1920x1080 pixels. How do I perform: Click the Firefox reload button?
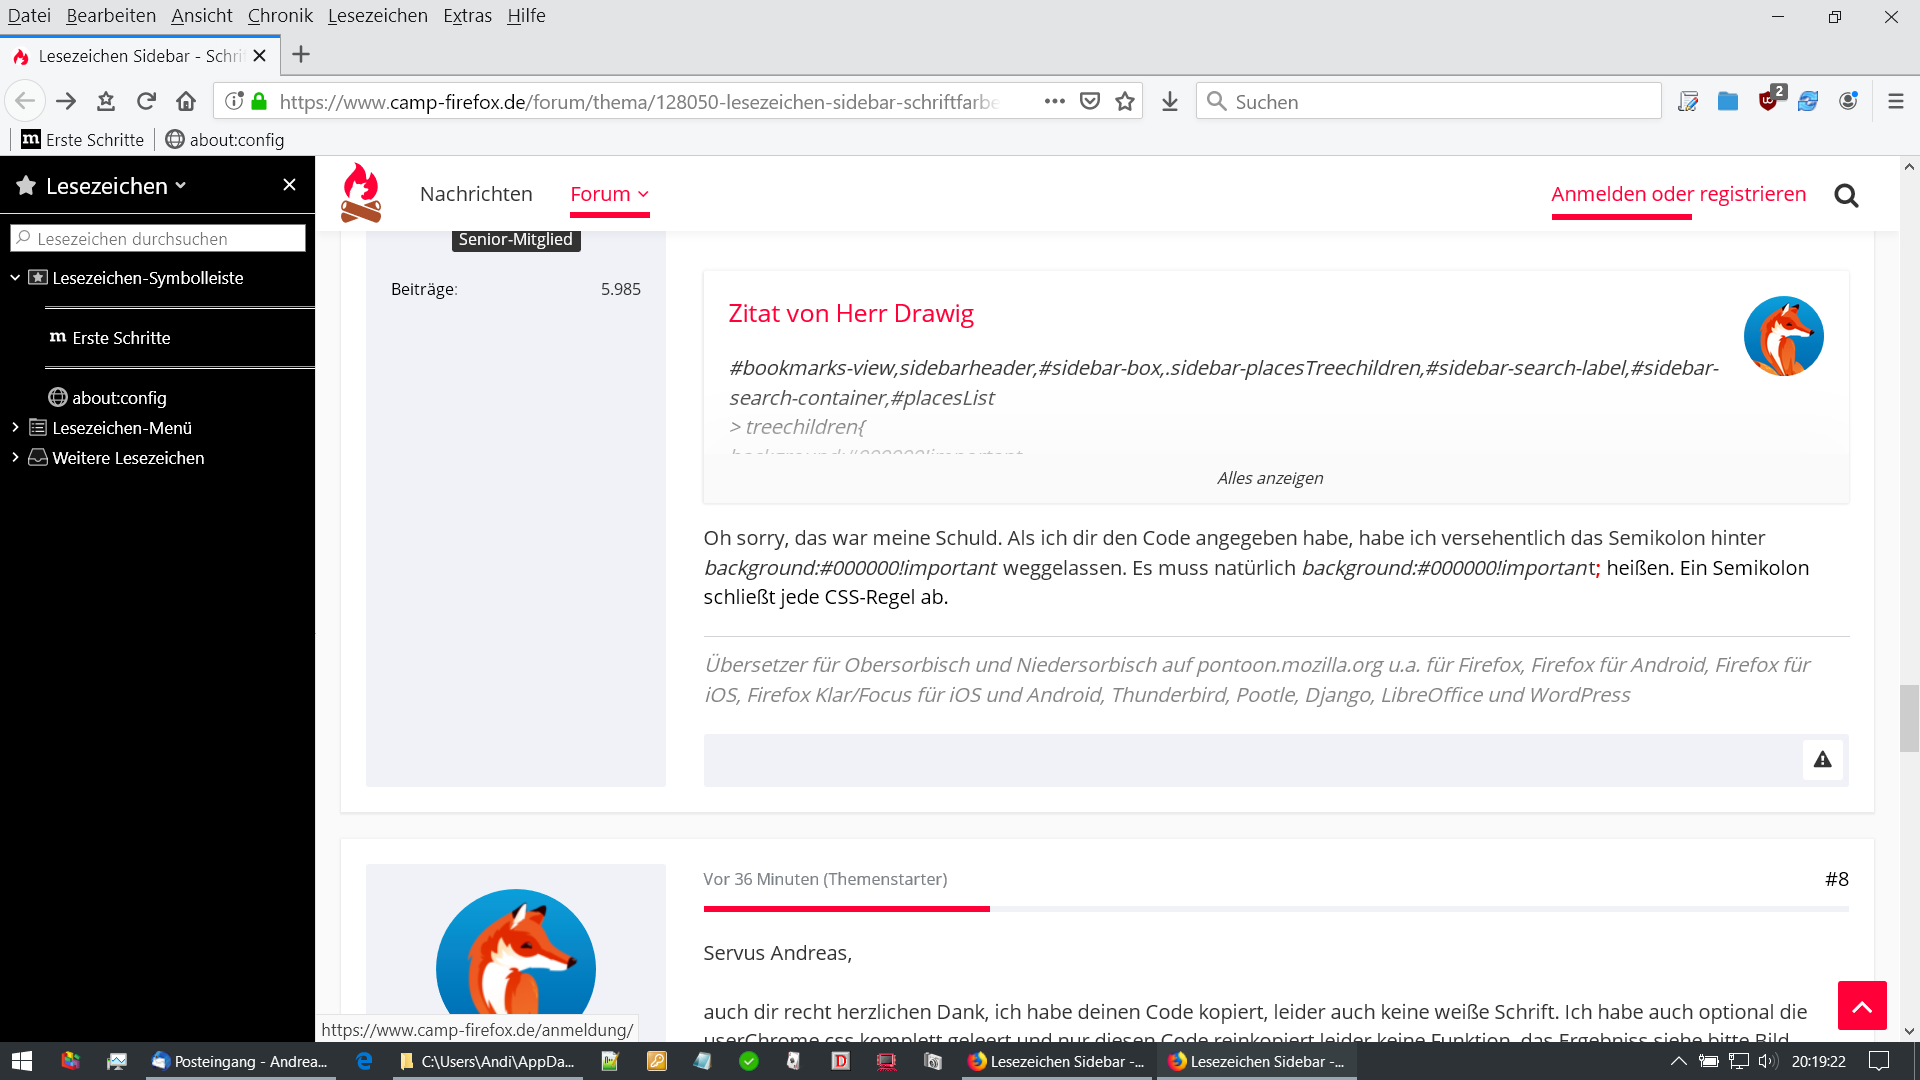pos(146,101)
